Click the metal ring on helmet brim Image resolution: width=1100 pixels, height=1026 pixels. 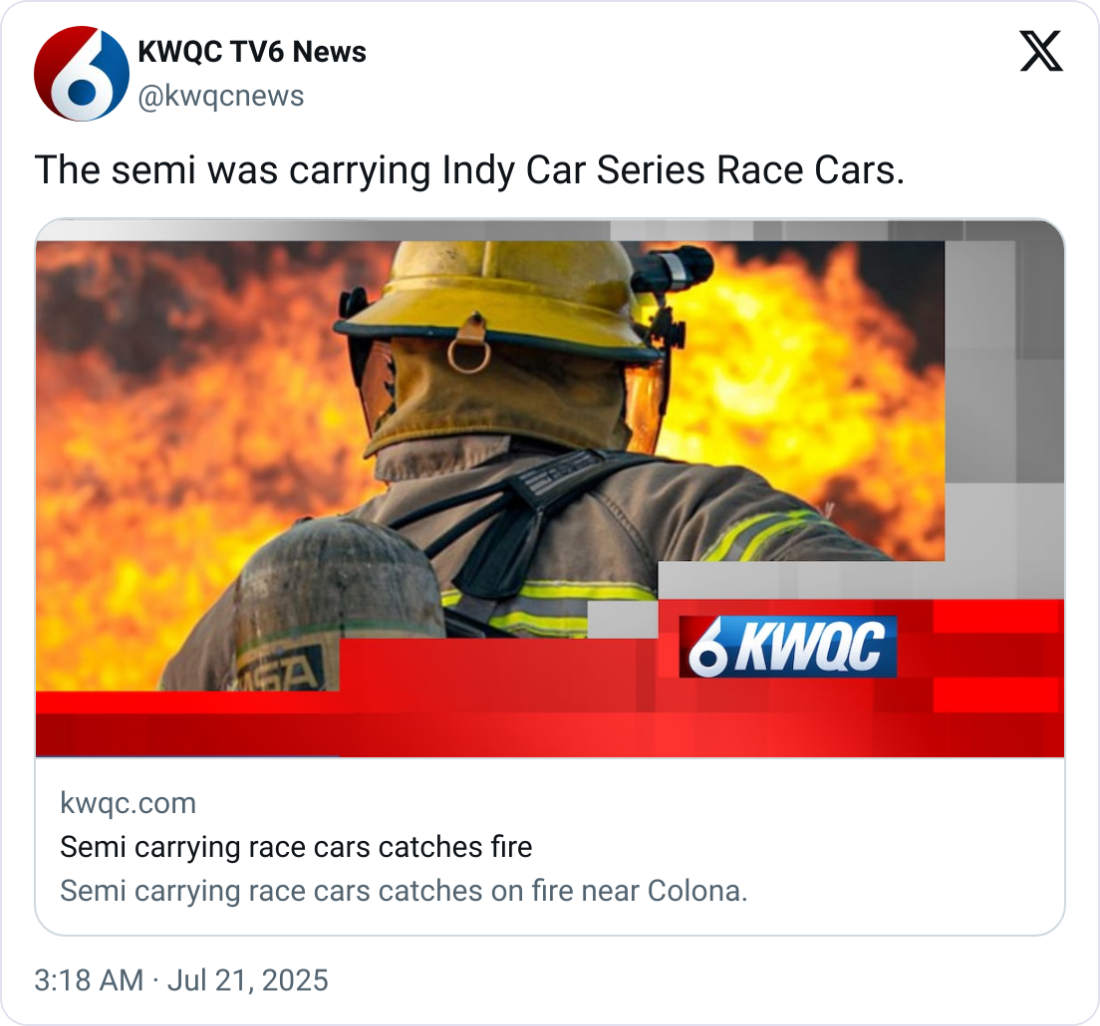click(x=469, y=356)
